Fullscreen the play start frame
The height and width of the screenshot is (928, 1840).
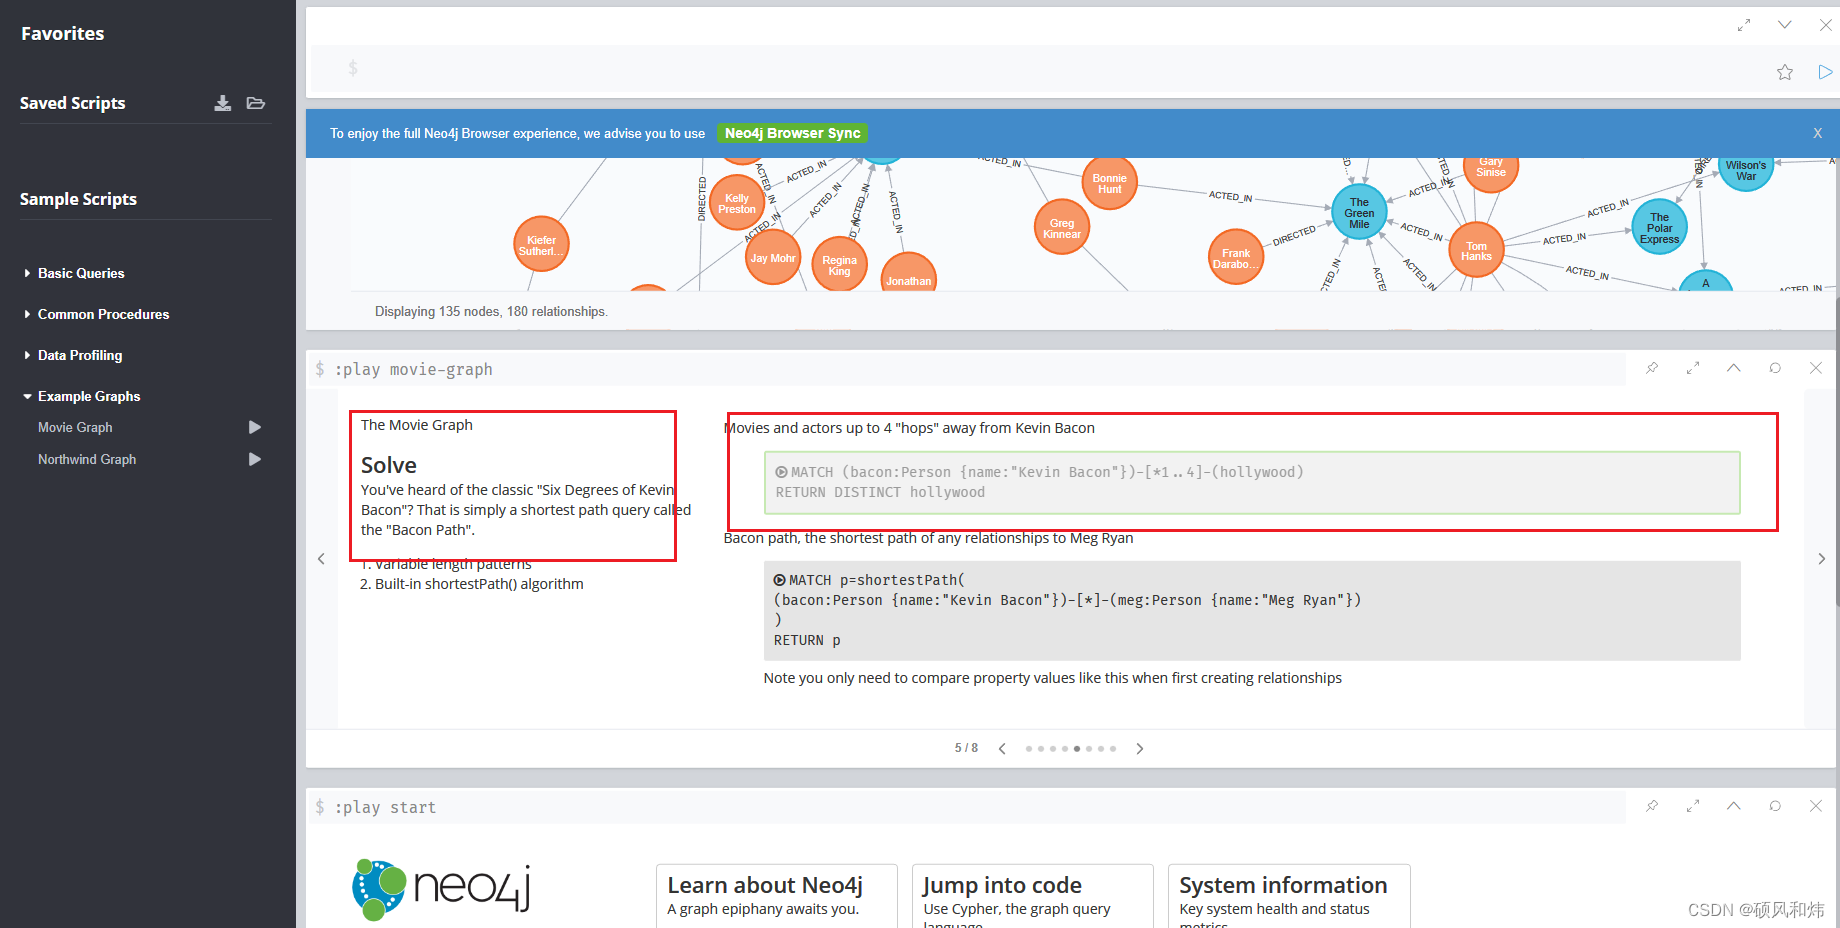pos(1693,806)
